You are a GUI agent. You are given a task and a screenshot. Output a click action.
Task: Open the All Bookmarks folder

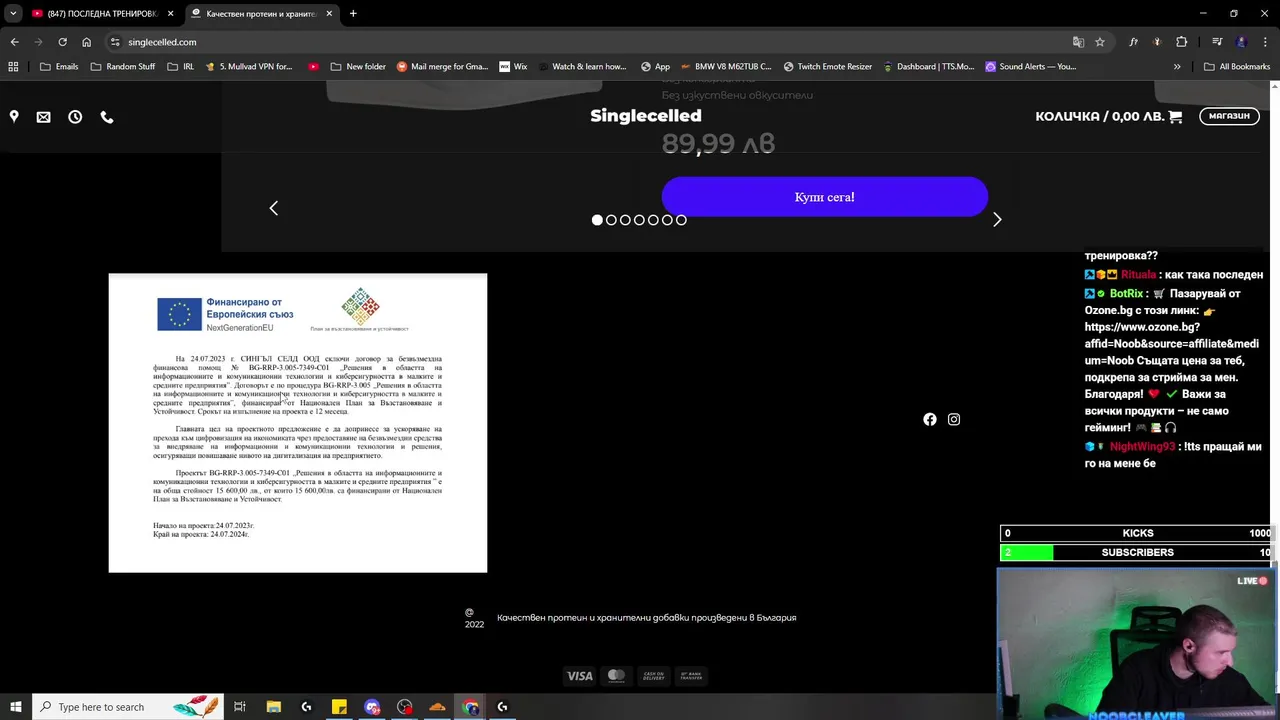pyautogui.click(x=1237, y=67)
